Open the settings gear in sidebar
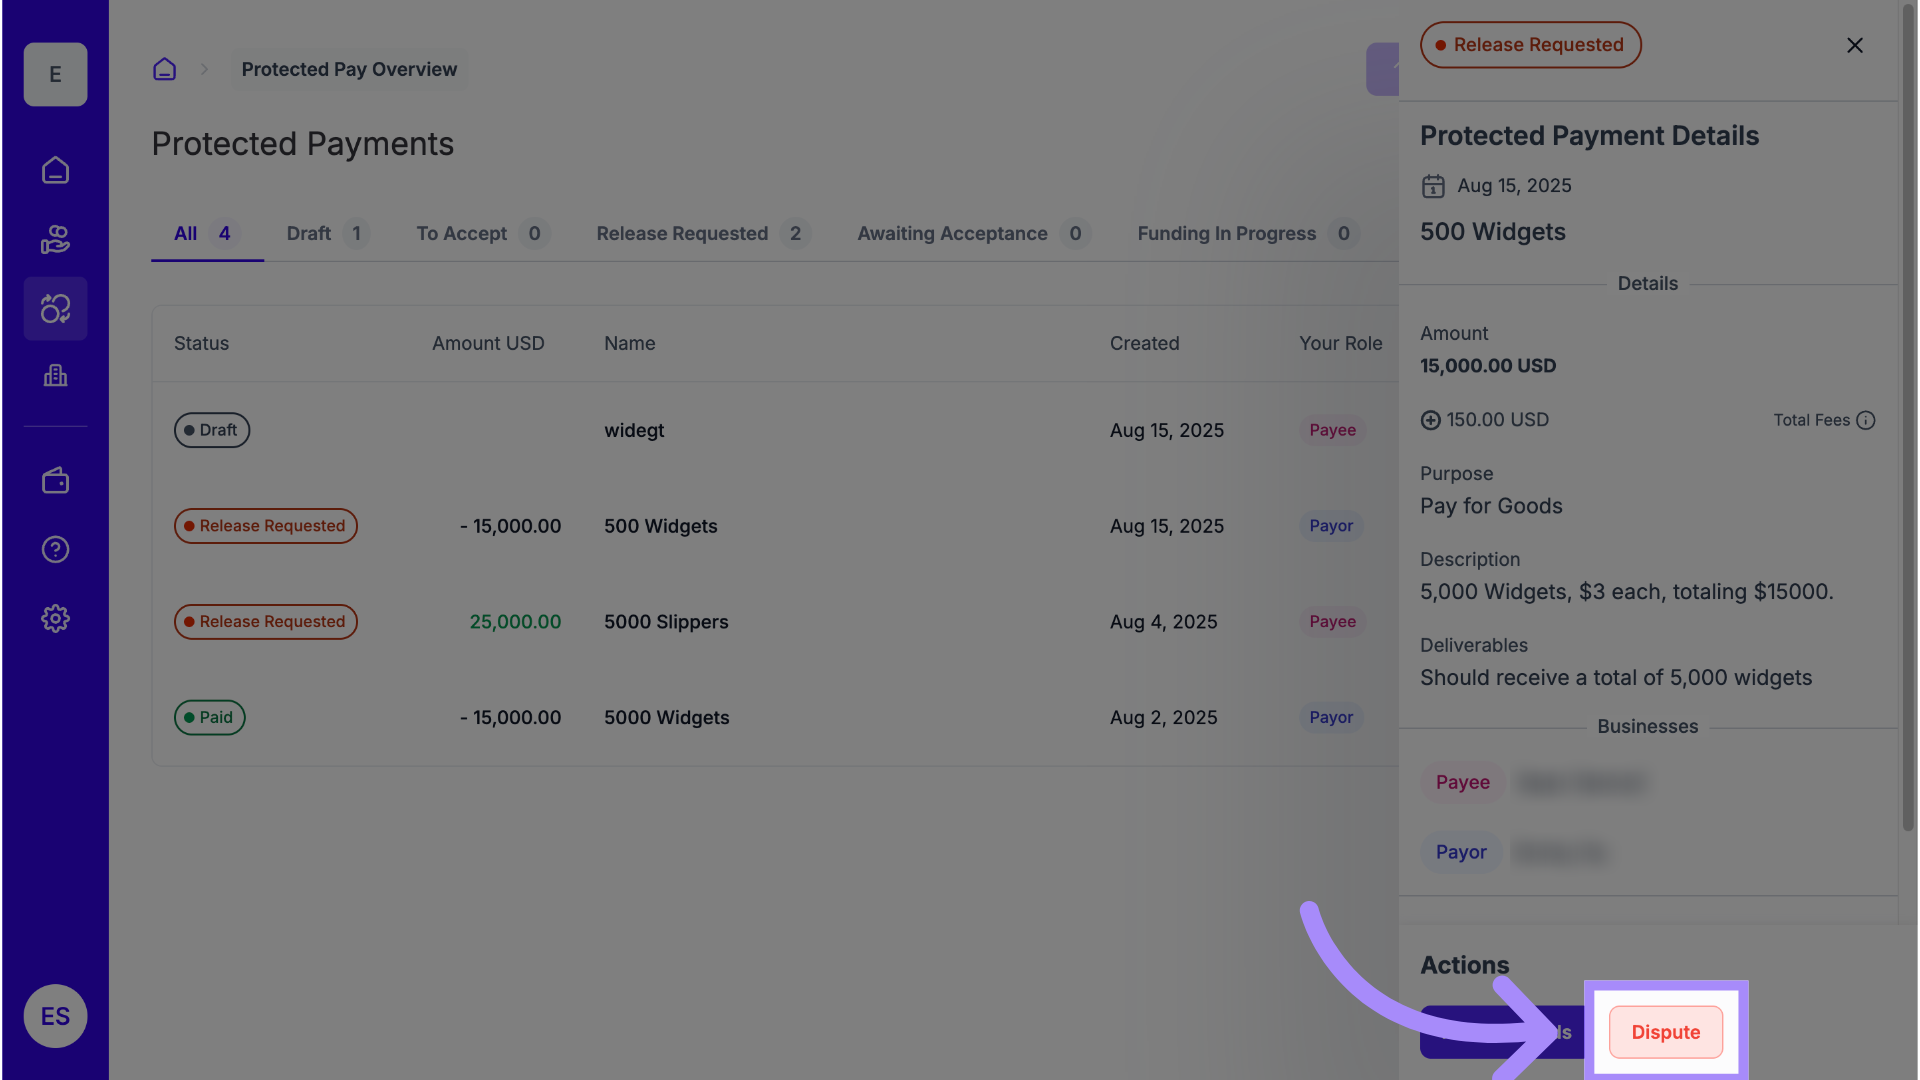 55,618
